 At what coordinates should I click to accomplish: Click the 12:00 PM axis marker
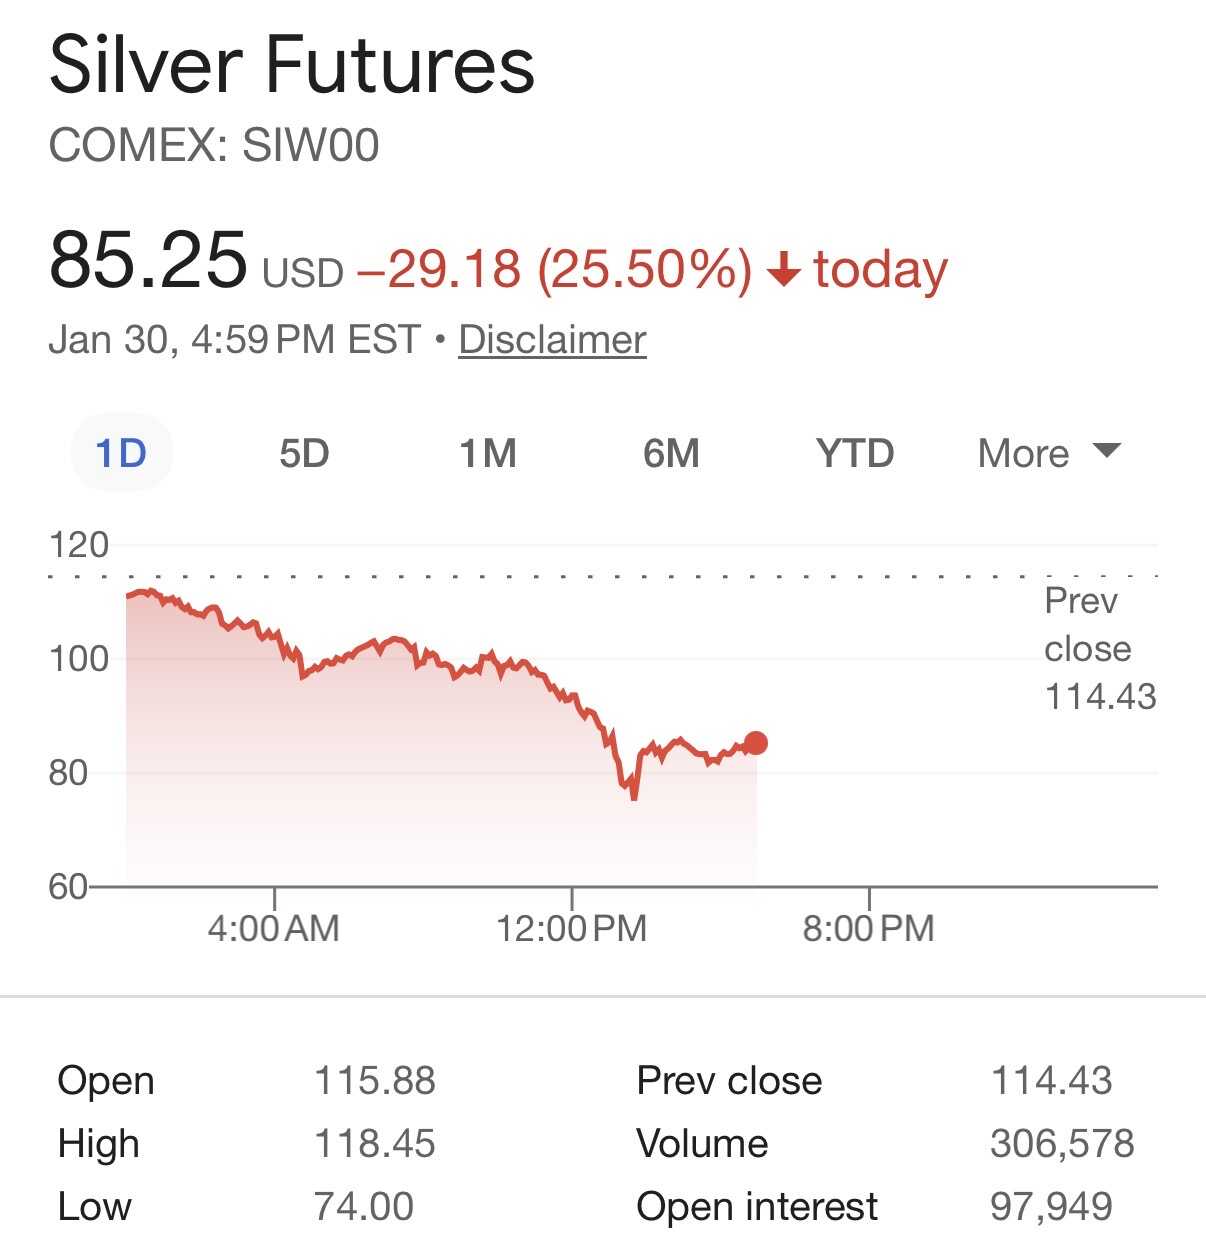pyautogui.click(x=572, y=928)
